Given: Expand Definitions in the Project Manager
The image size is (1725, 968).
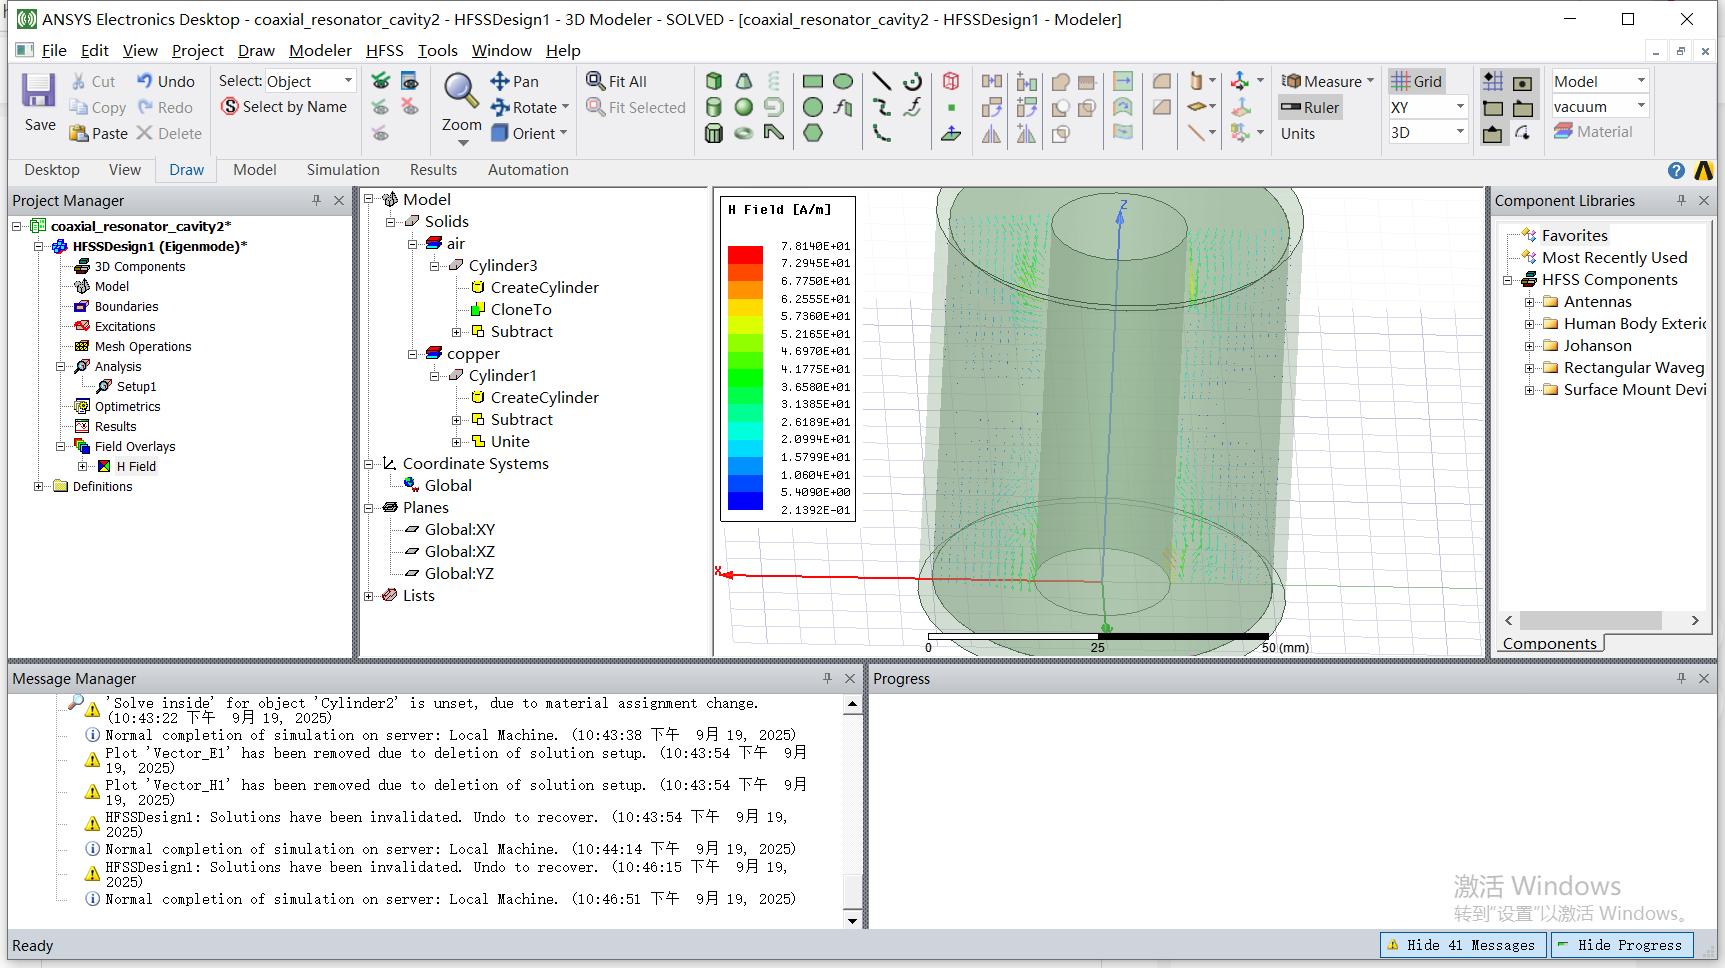Looking at the screenshot, I should click(39, 487).
